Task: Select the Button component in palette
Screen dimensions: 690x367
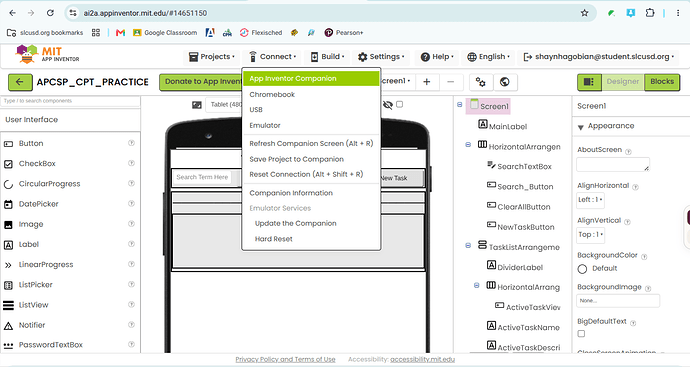Action: pyautogui.click(x=31, y=143)
